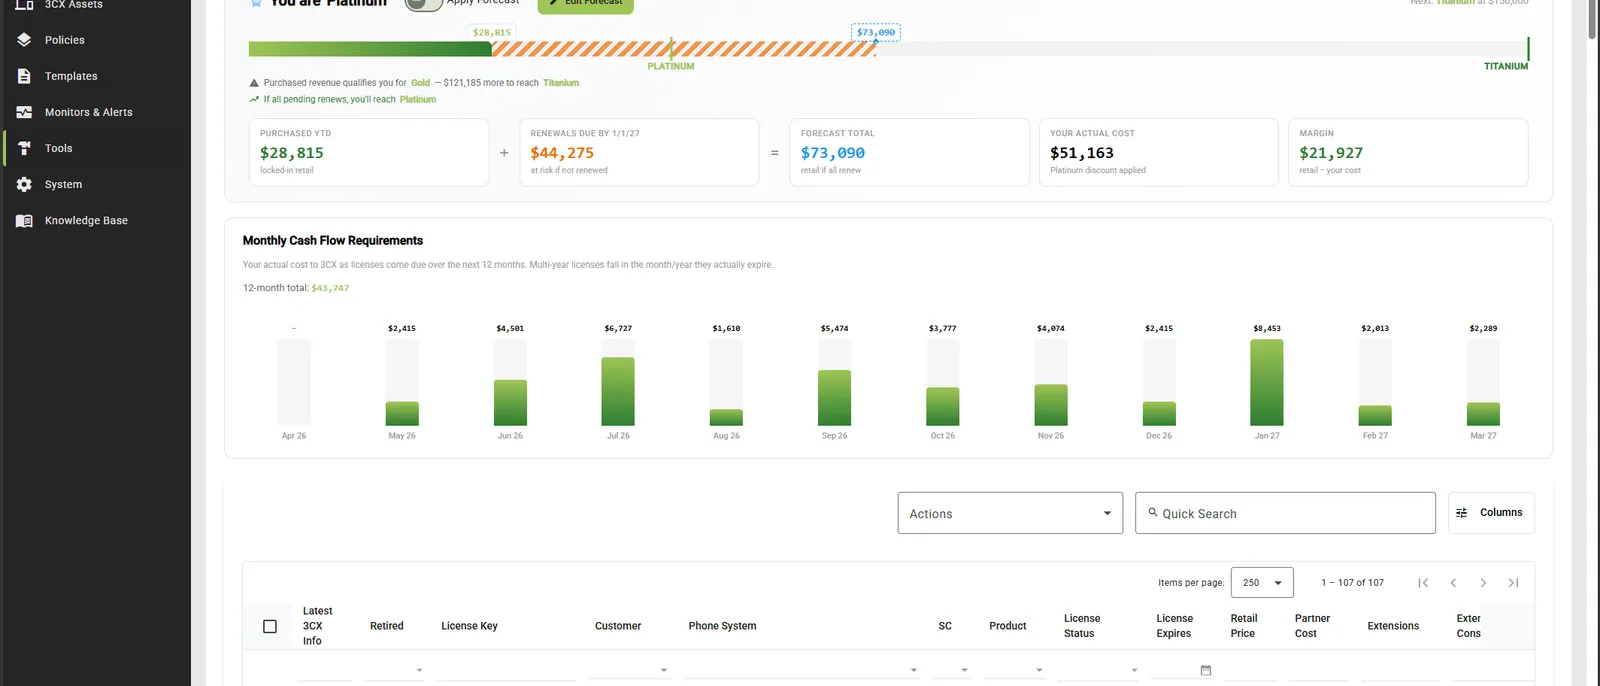Open Templates via its document icon

pos(24,76)
